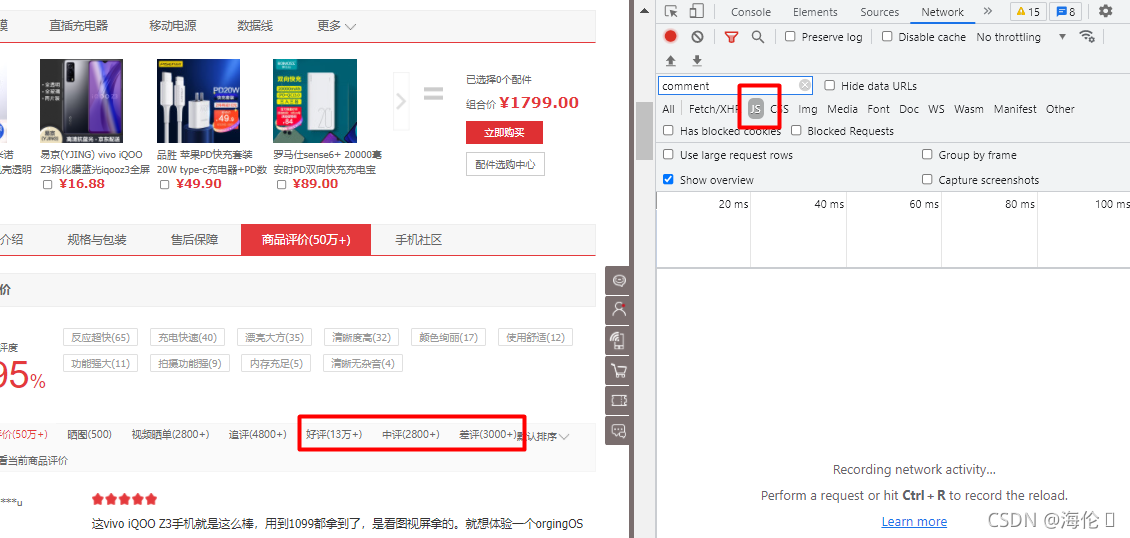Uncheck Show overview
This screenshot has height=538, width=1130.
[668, 179]
